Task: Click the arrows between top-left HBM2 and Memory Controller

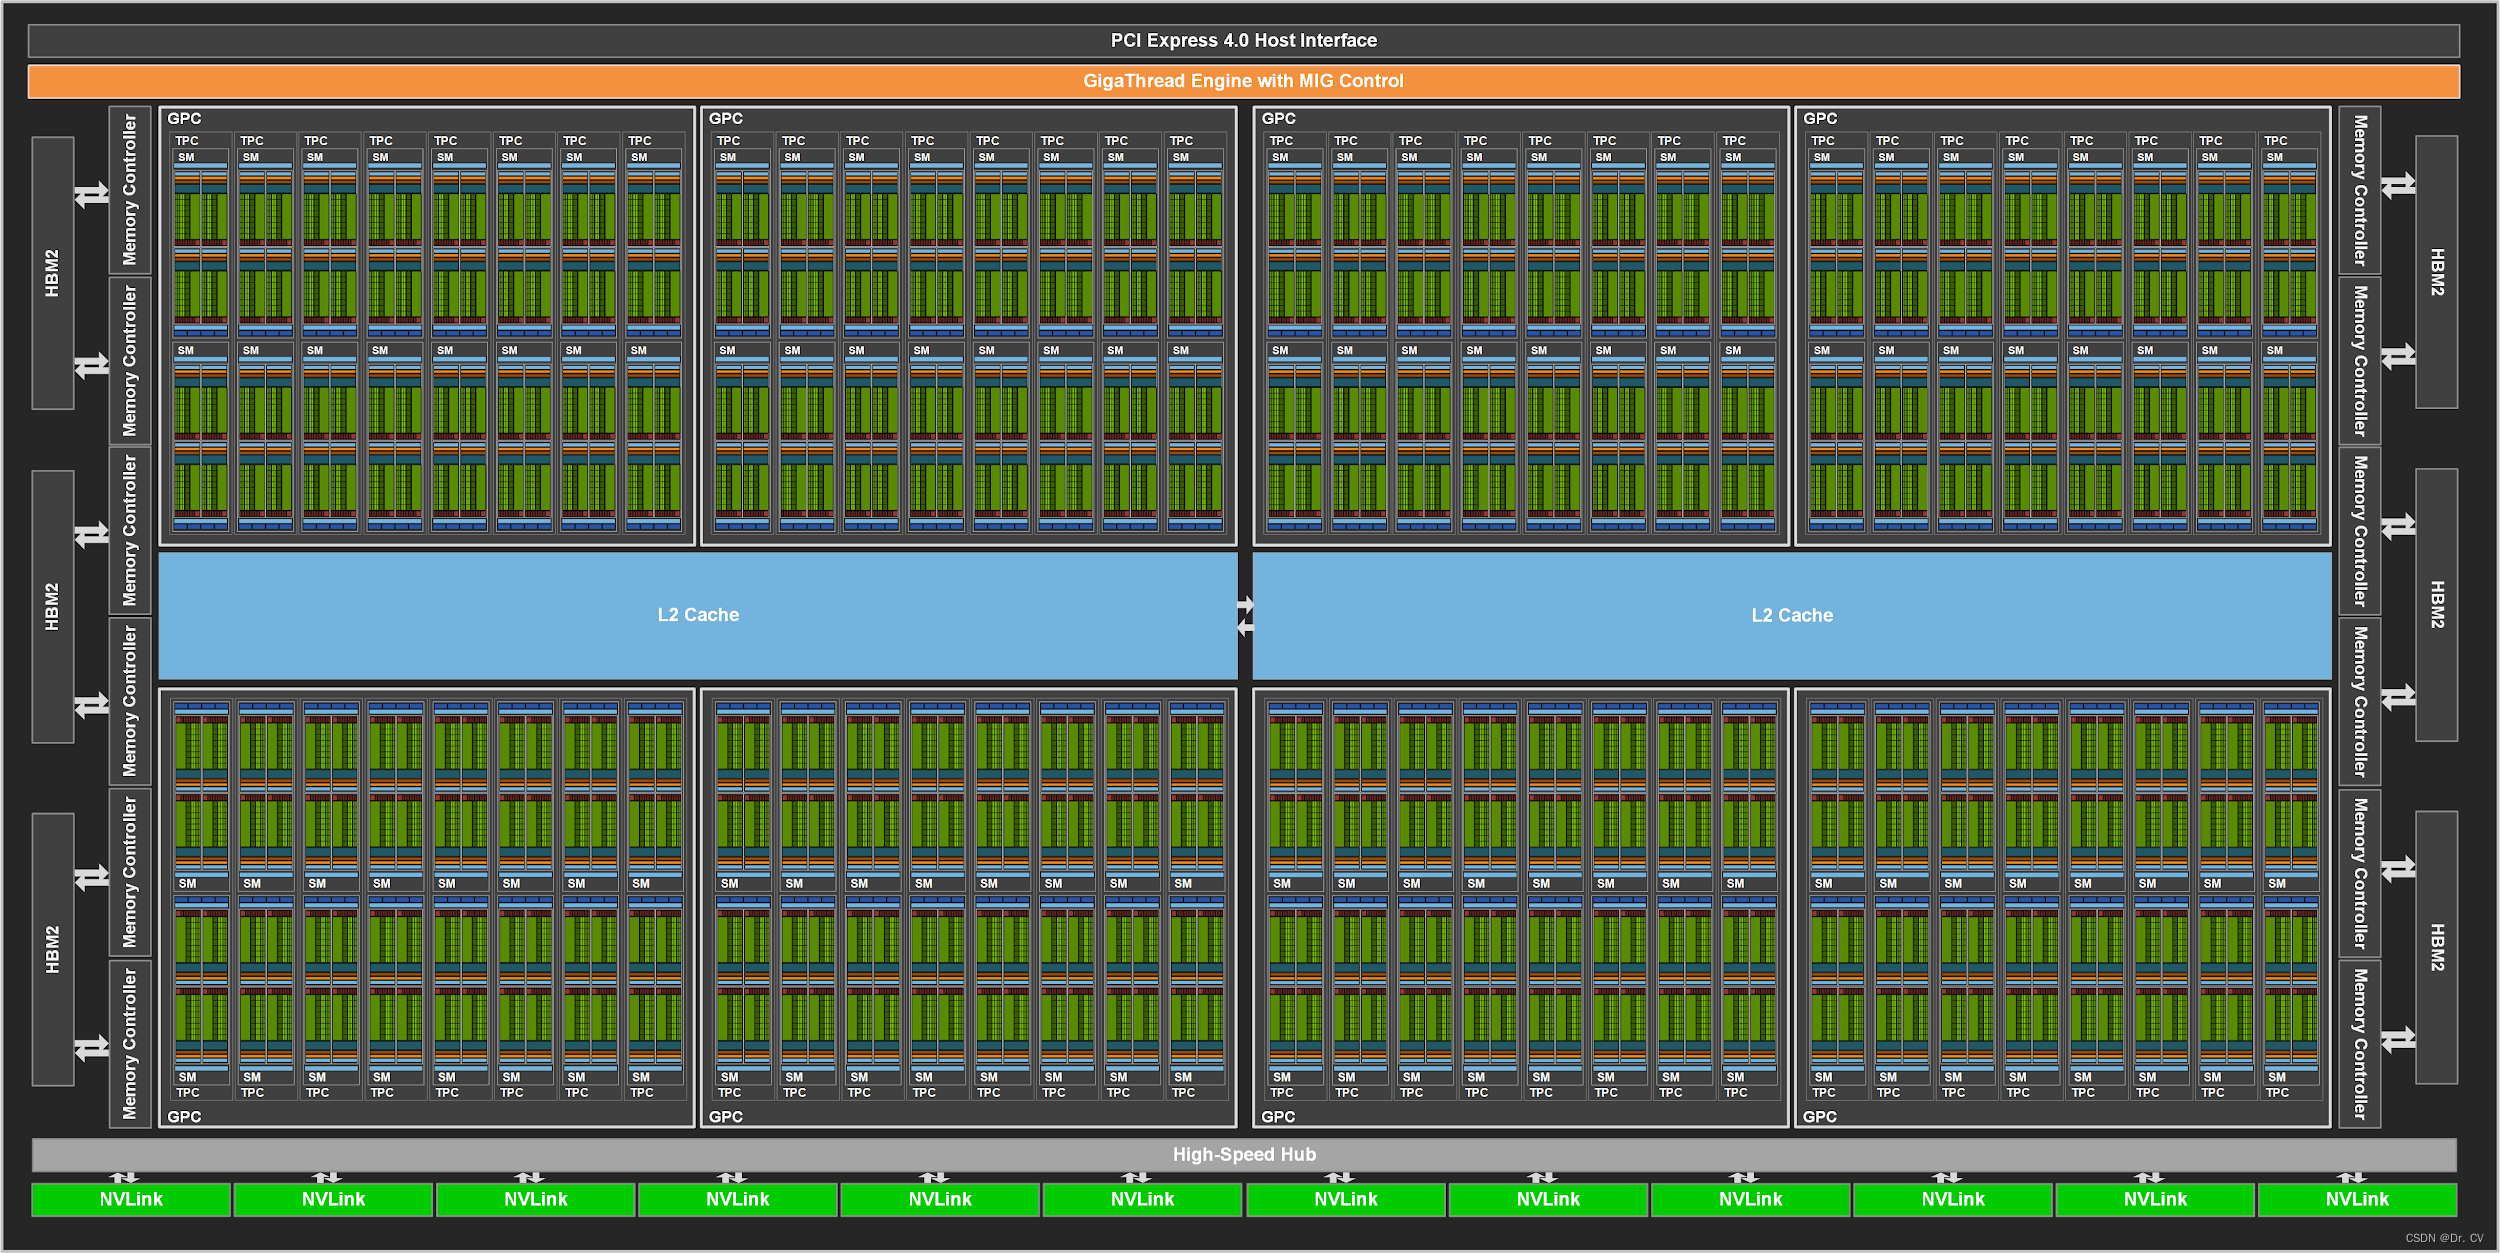Action: click(x=92, y=194)
